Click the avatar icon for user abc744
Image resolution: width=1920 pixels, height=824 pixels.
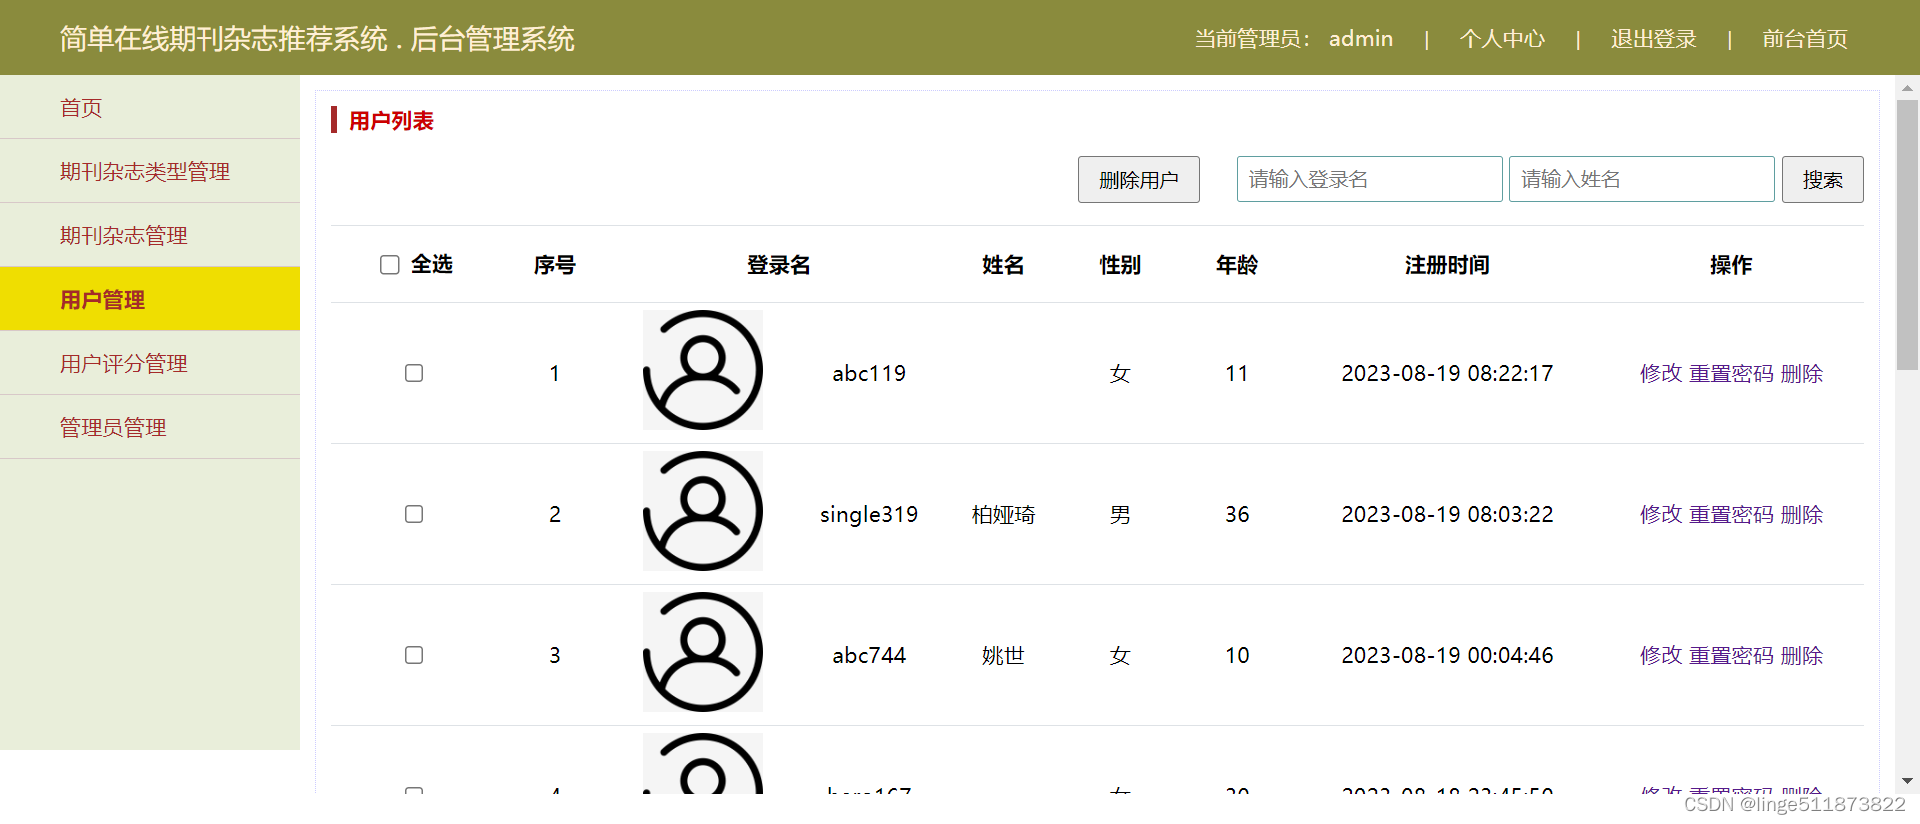703,652
